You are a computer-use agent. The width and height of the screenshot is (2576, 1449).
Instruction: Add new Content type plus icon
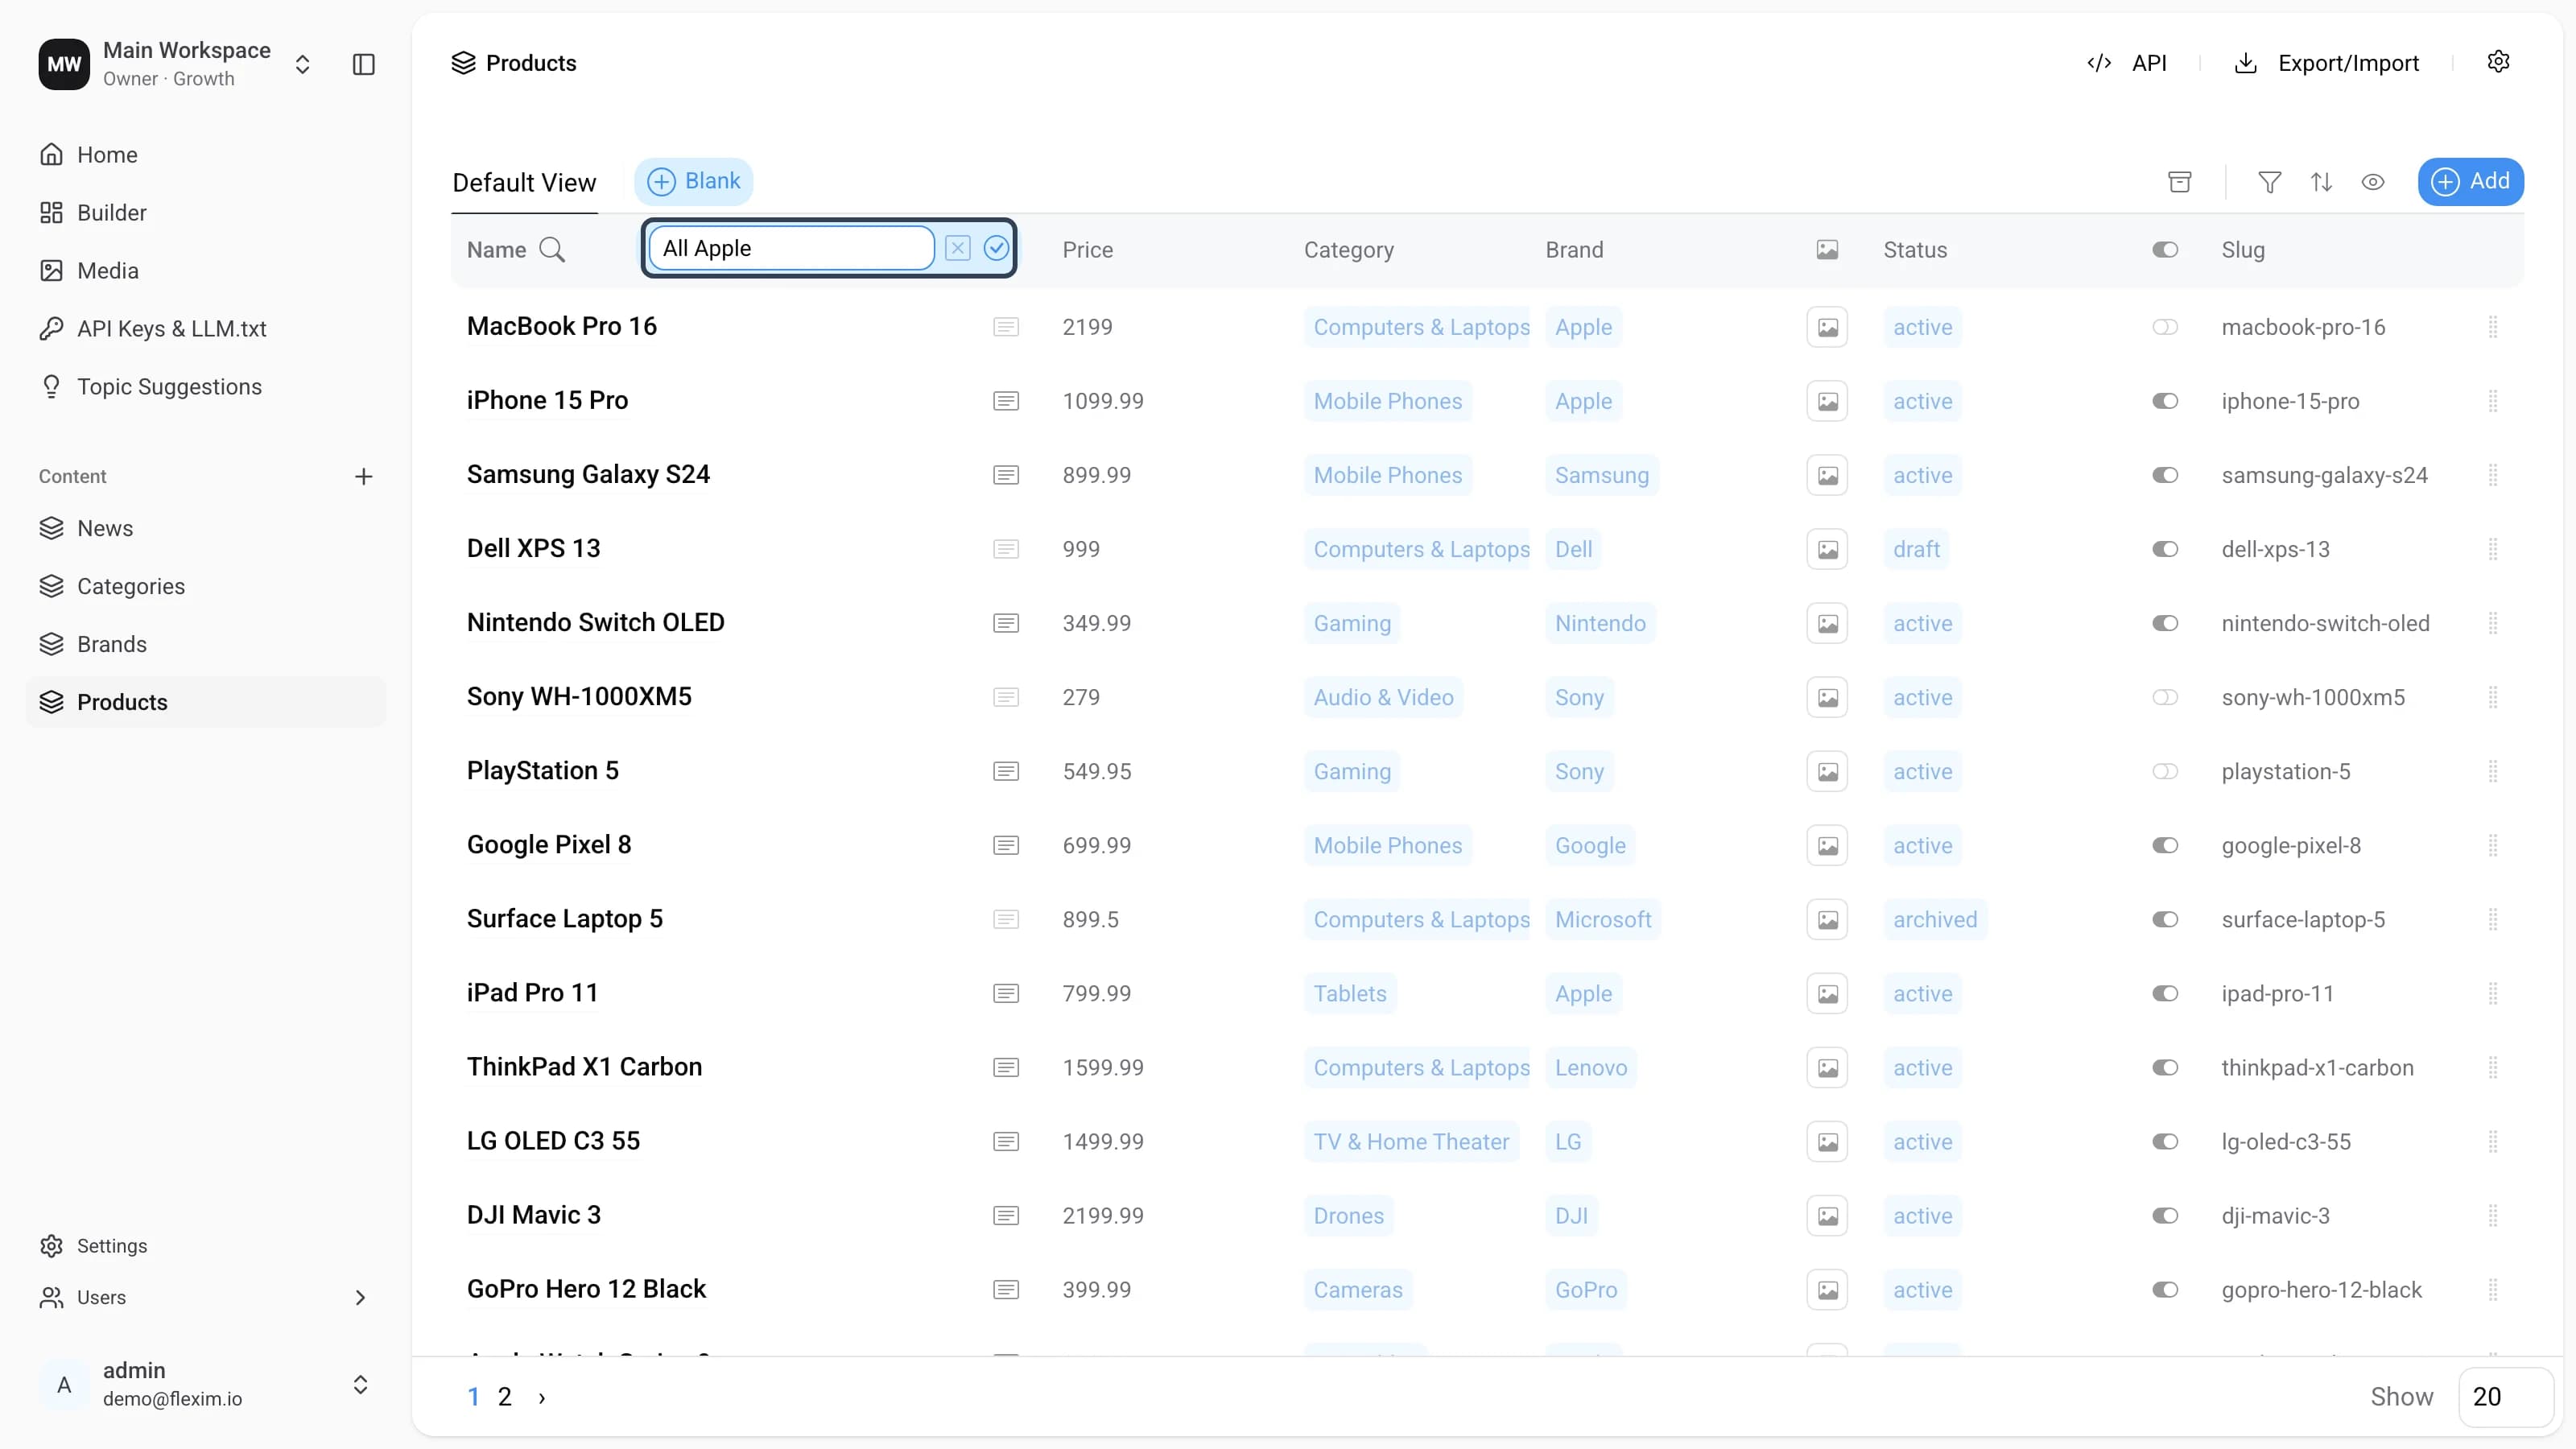point(364,476)
